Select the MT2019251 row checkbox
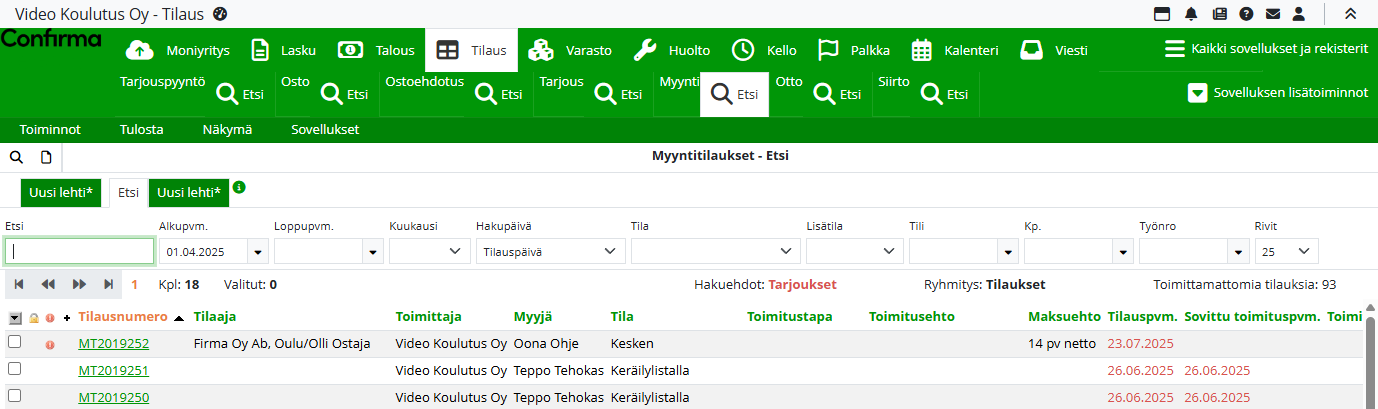1378x409 pixels. click(x=14, y=369)
